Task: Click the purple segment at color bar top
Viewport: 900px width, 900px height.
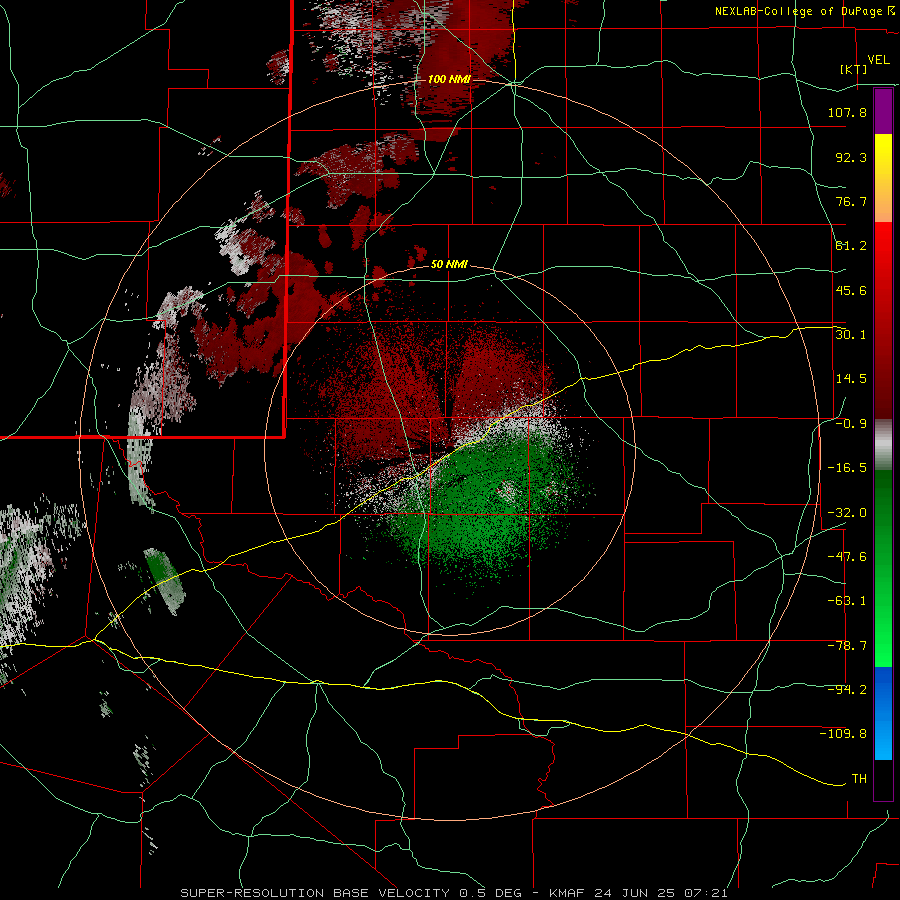Action: [x=883, y=111]
